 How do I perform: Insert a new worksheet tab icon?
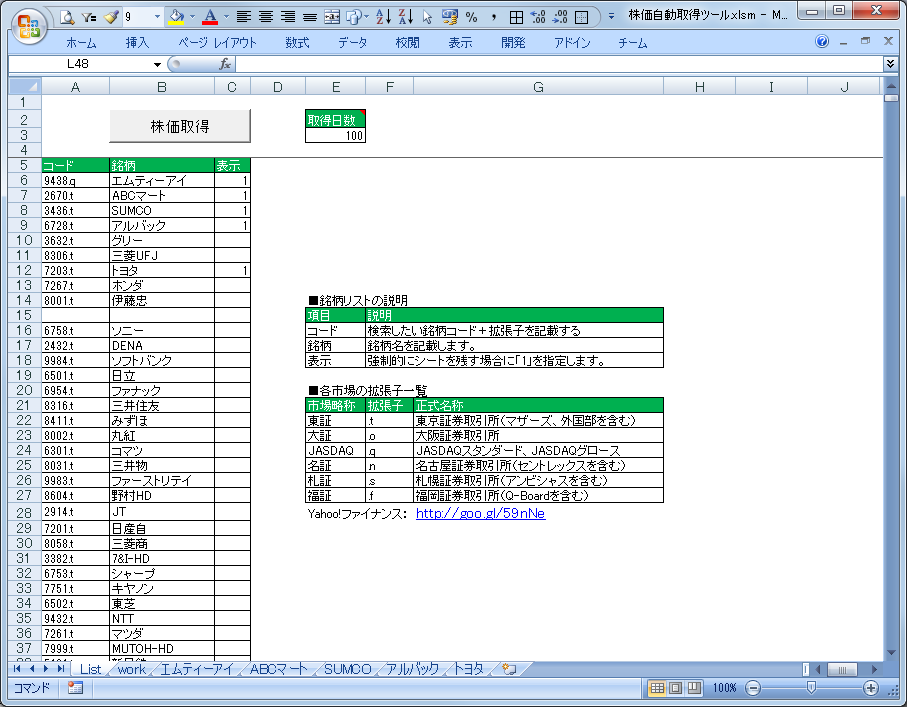[x=509, y=669]
